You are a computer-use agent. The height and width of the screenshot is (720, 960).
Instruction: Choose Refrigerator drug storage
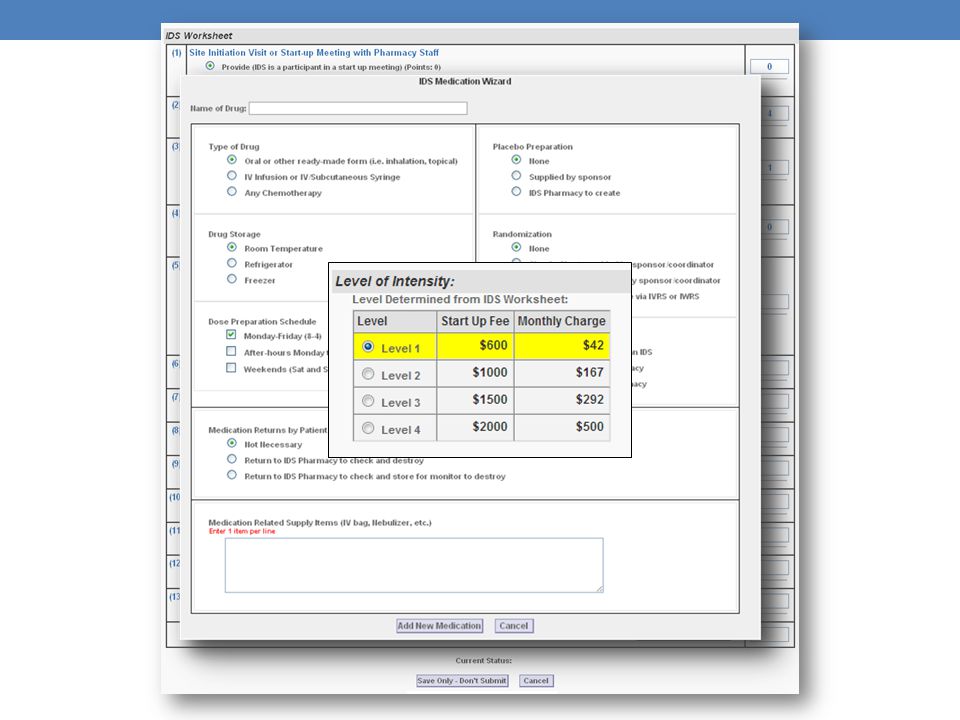click(x=231, y=263)
